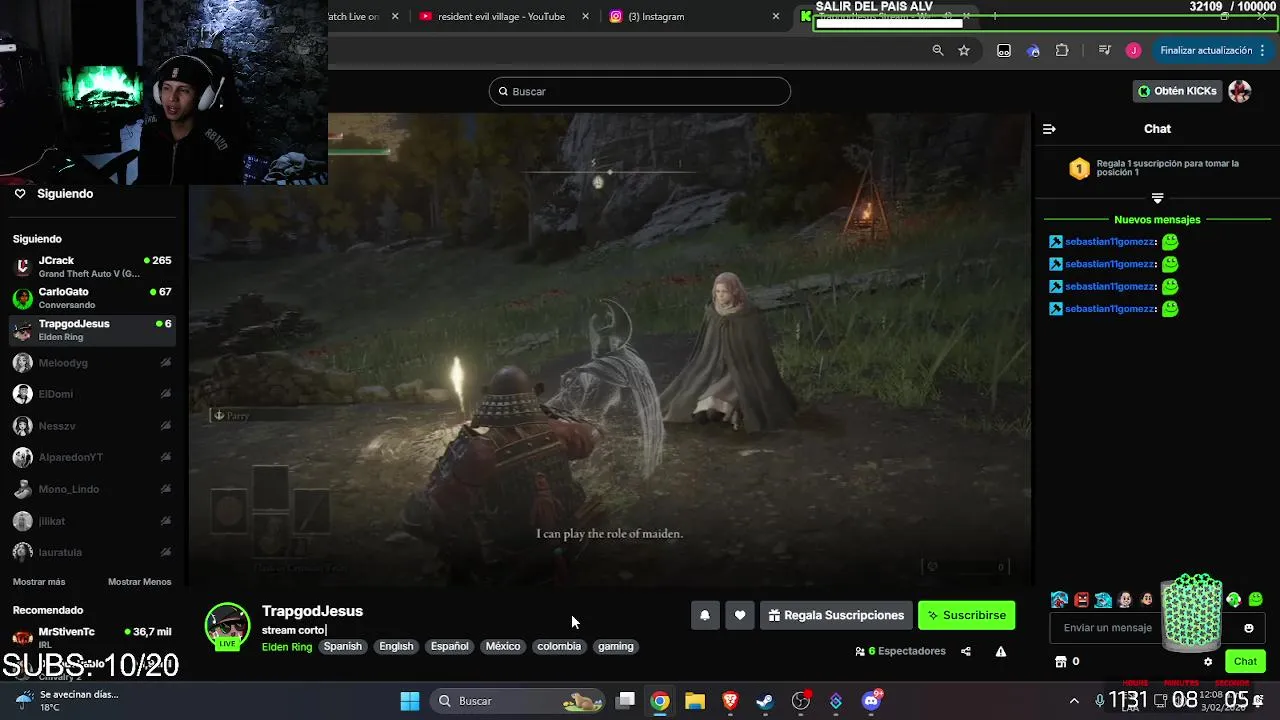Open the Steam taskbar icon

click(764, 701)
